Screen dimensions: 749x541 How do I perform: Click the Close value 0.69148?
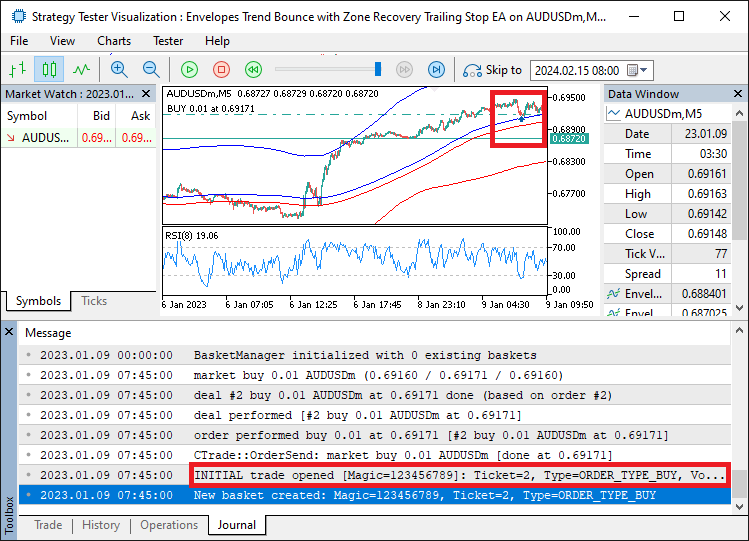(x=707, y=234)
